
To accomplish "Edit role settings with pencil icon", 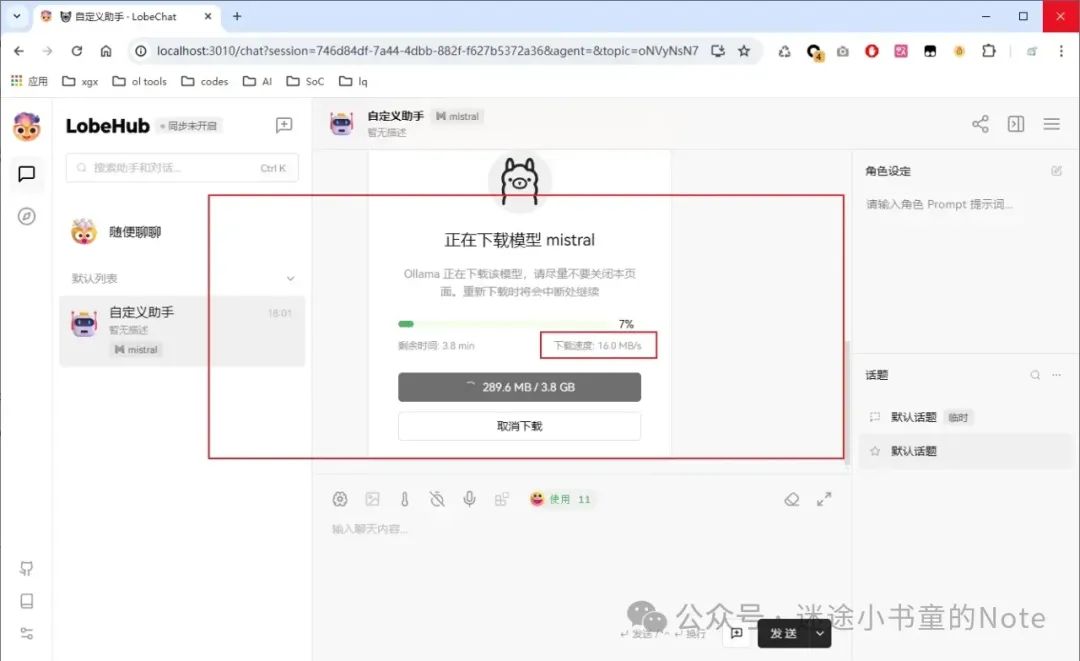I will tap(1057, 171).
